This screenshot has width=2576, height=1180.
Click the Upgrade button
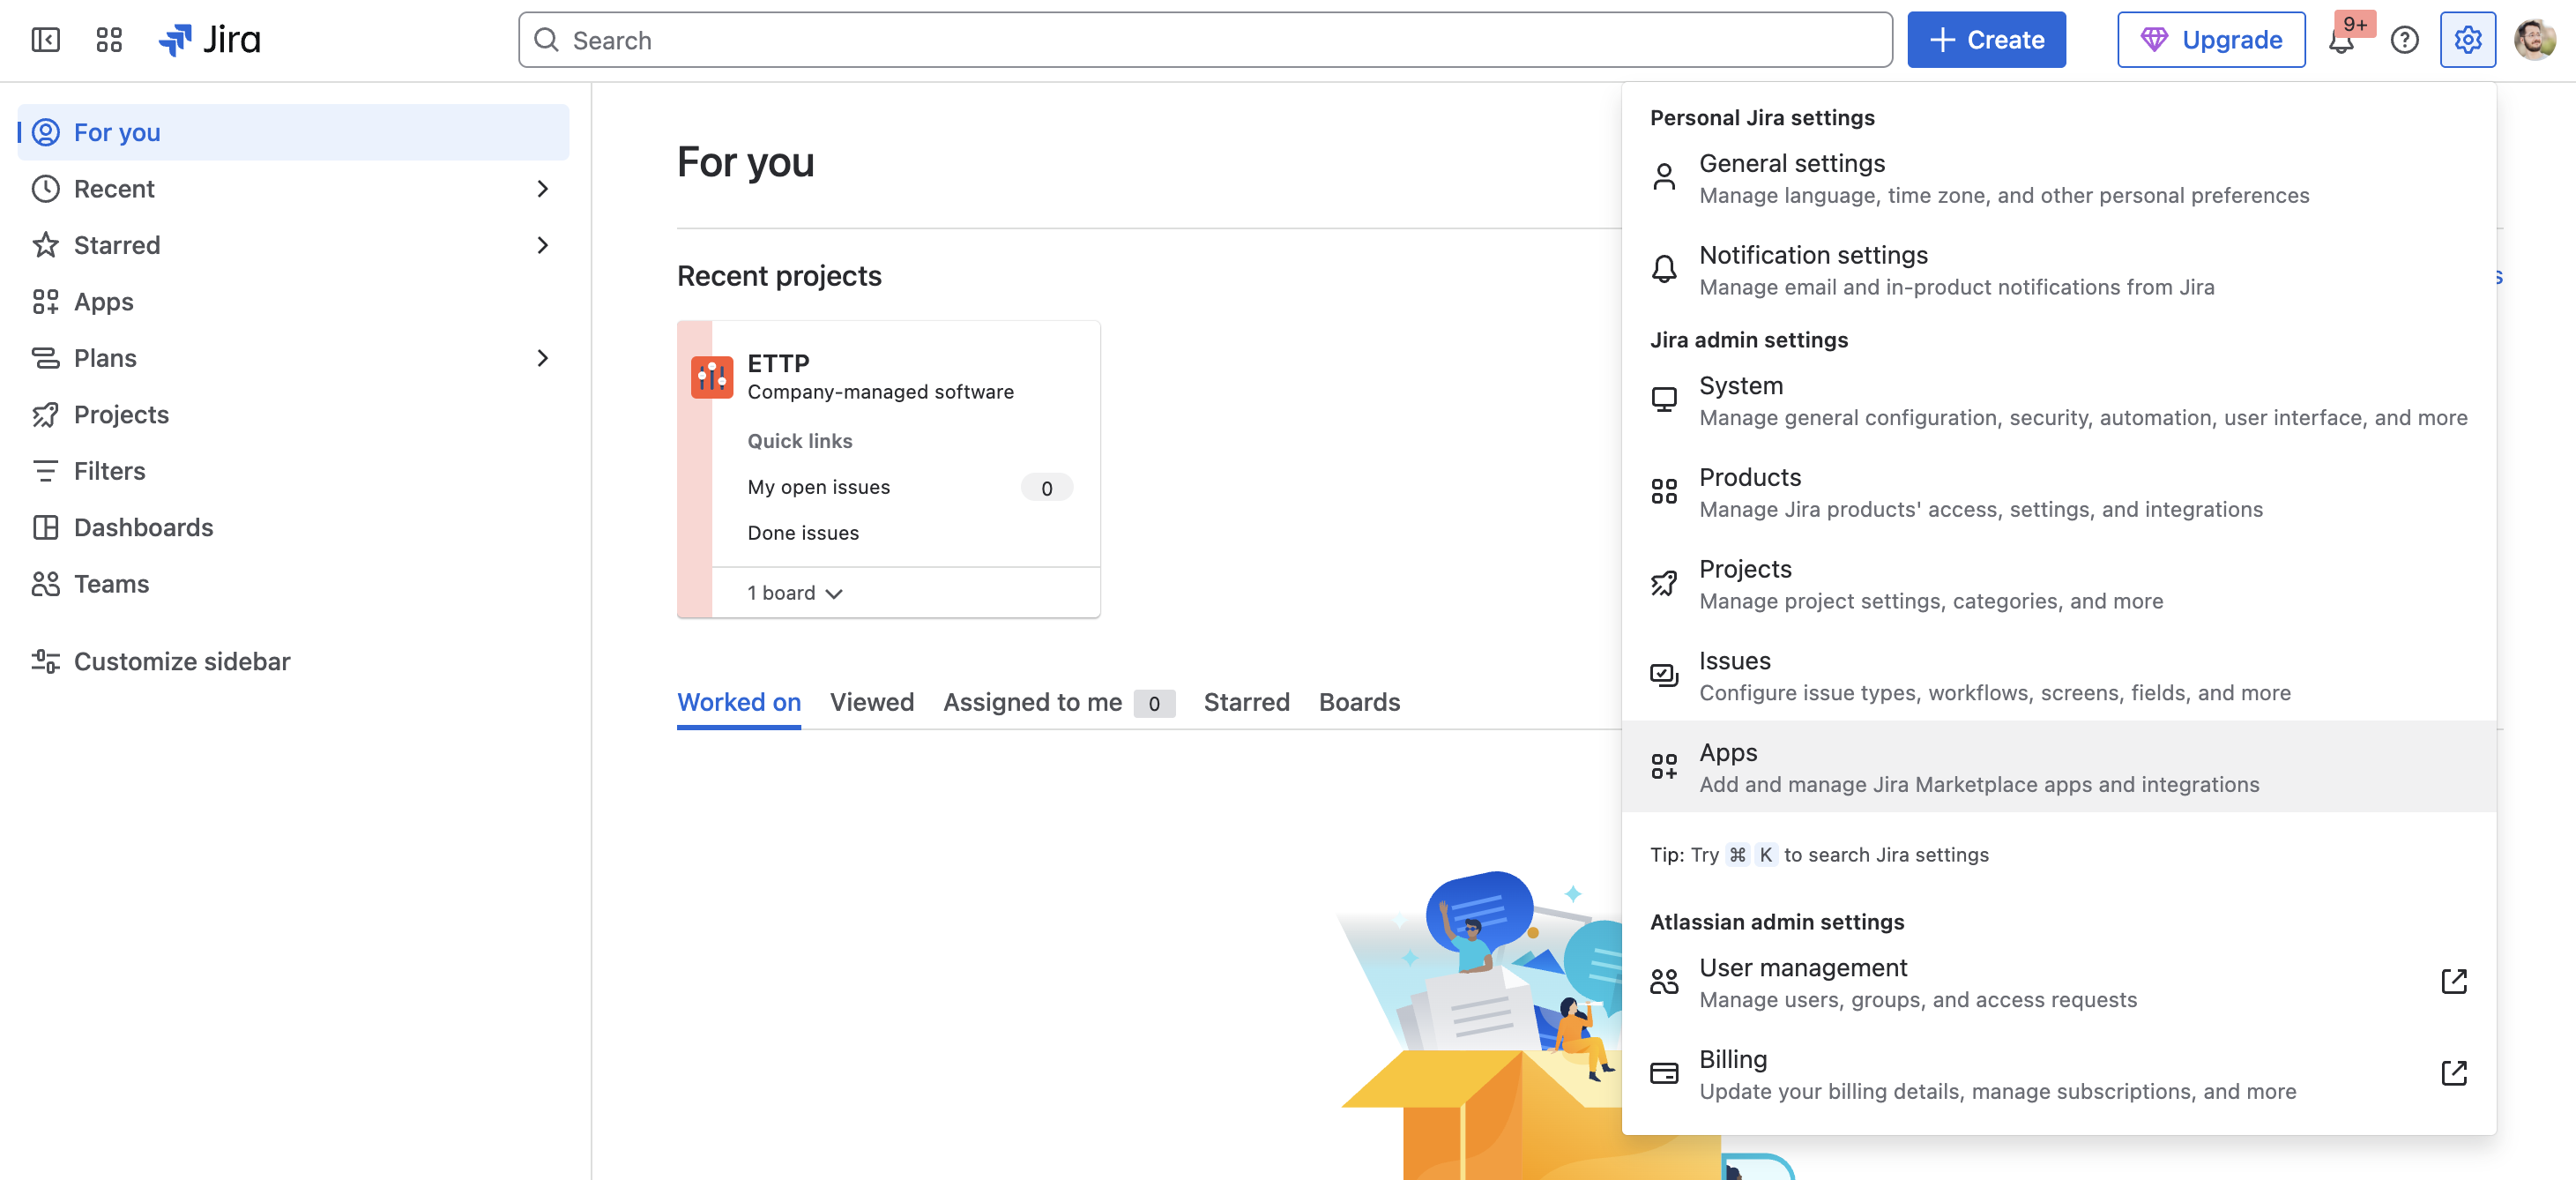(x=2211, y=40)
